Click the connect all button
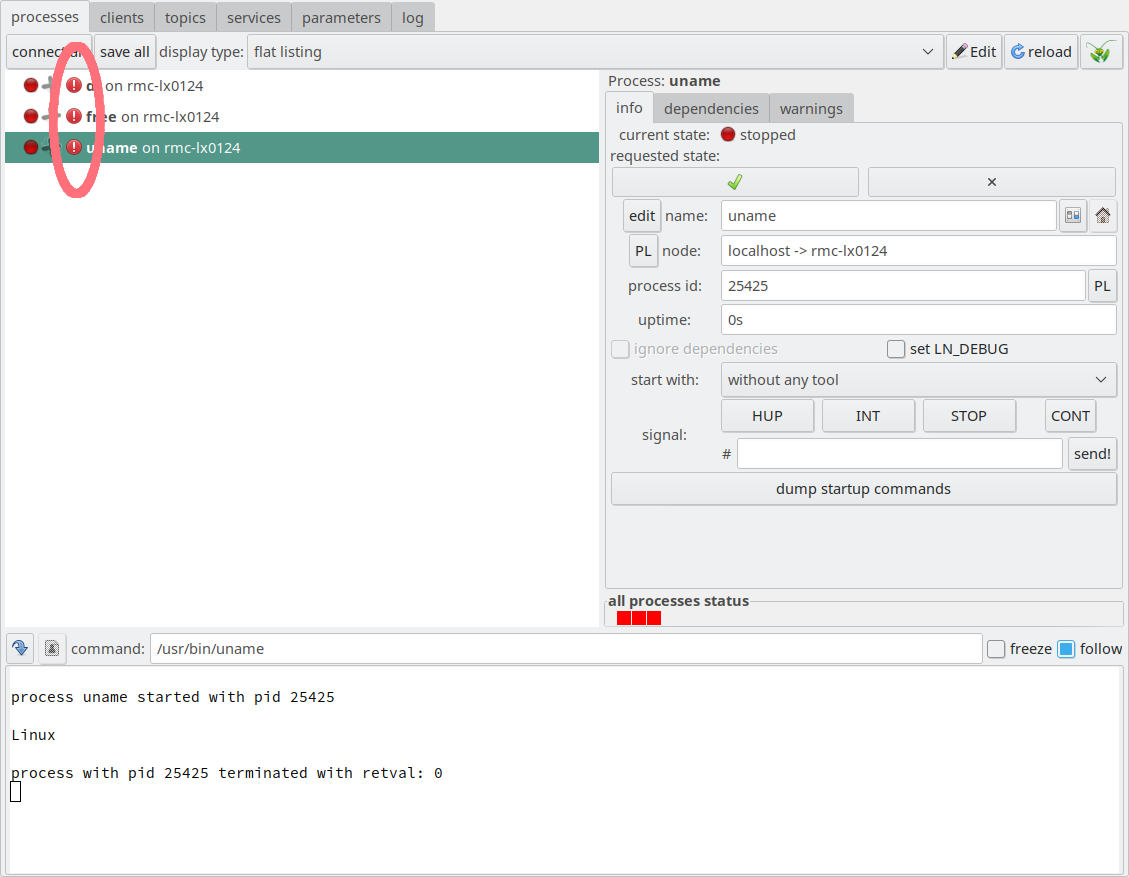1129x877 pixels. tap(49, 52)
